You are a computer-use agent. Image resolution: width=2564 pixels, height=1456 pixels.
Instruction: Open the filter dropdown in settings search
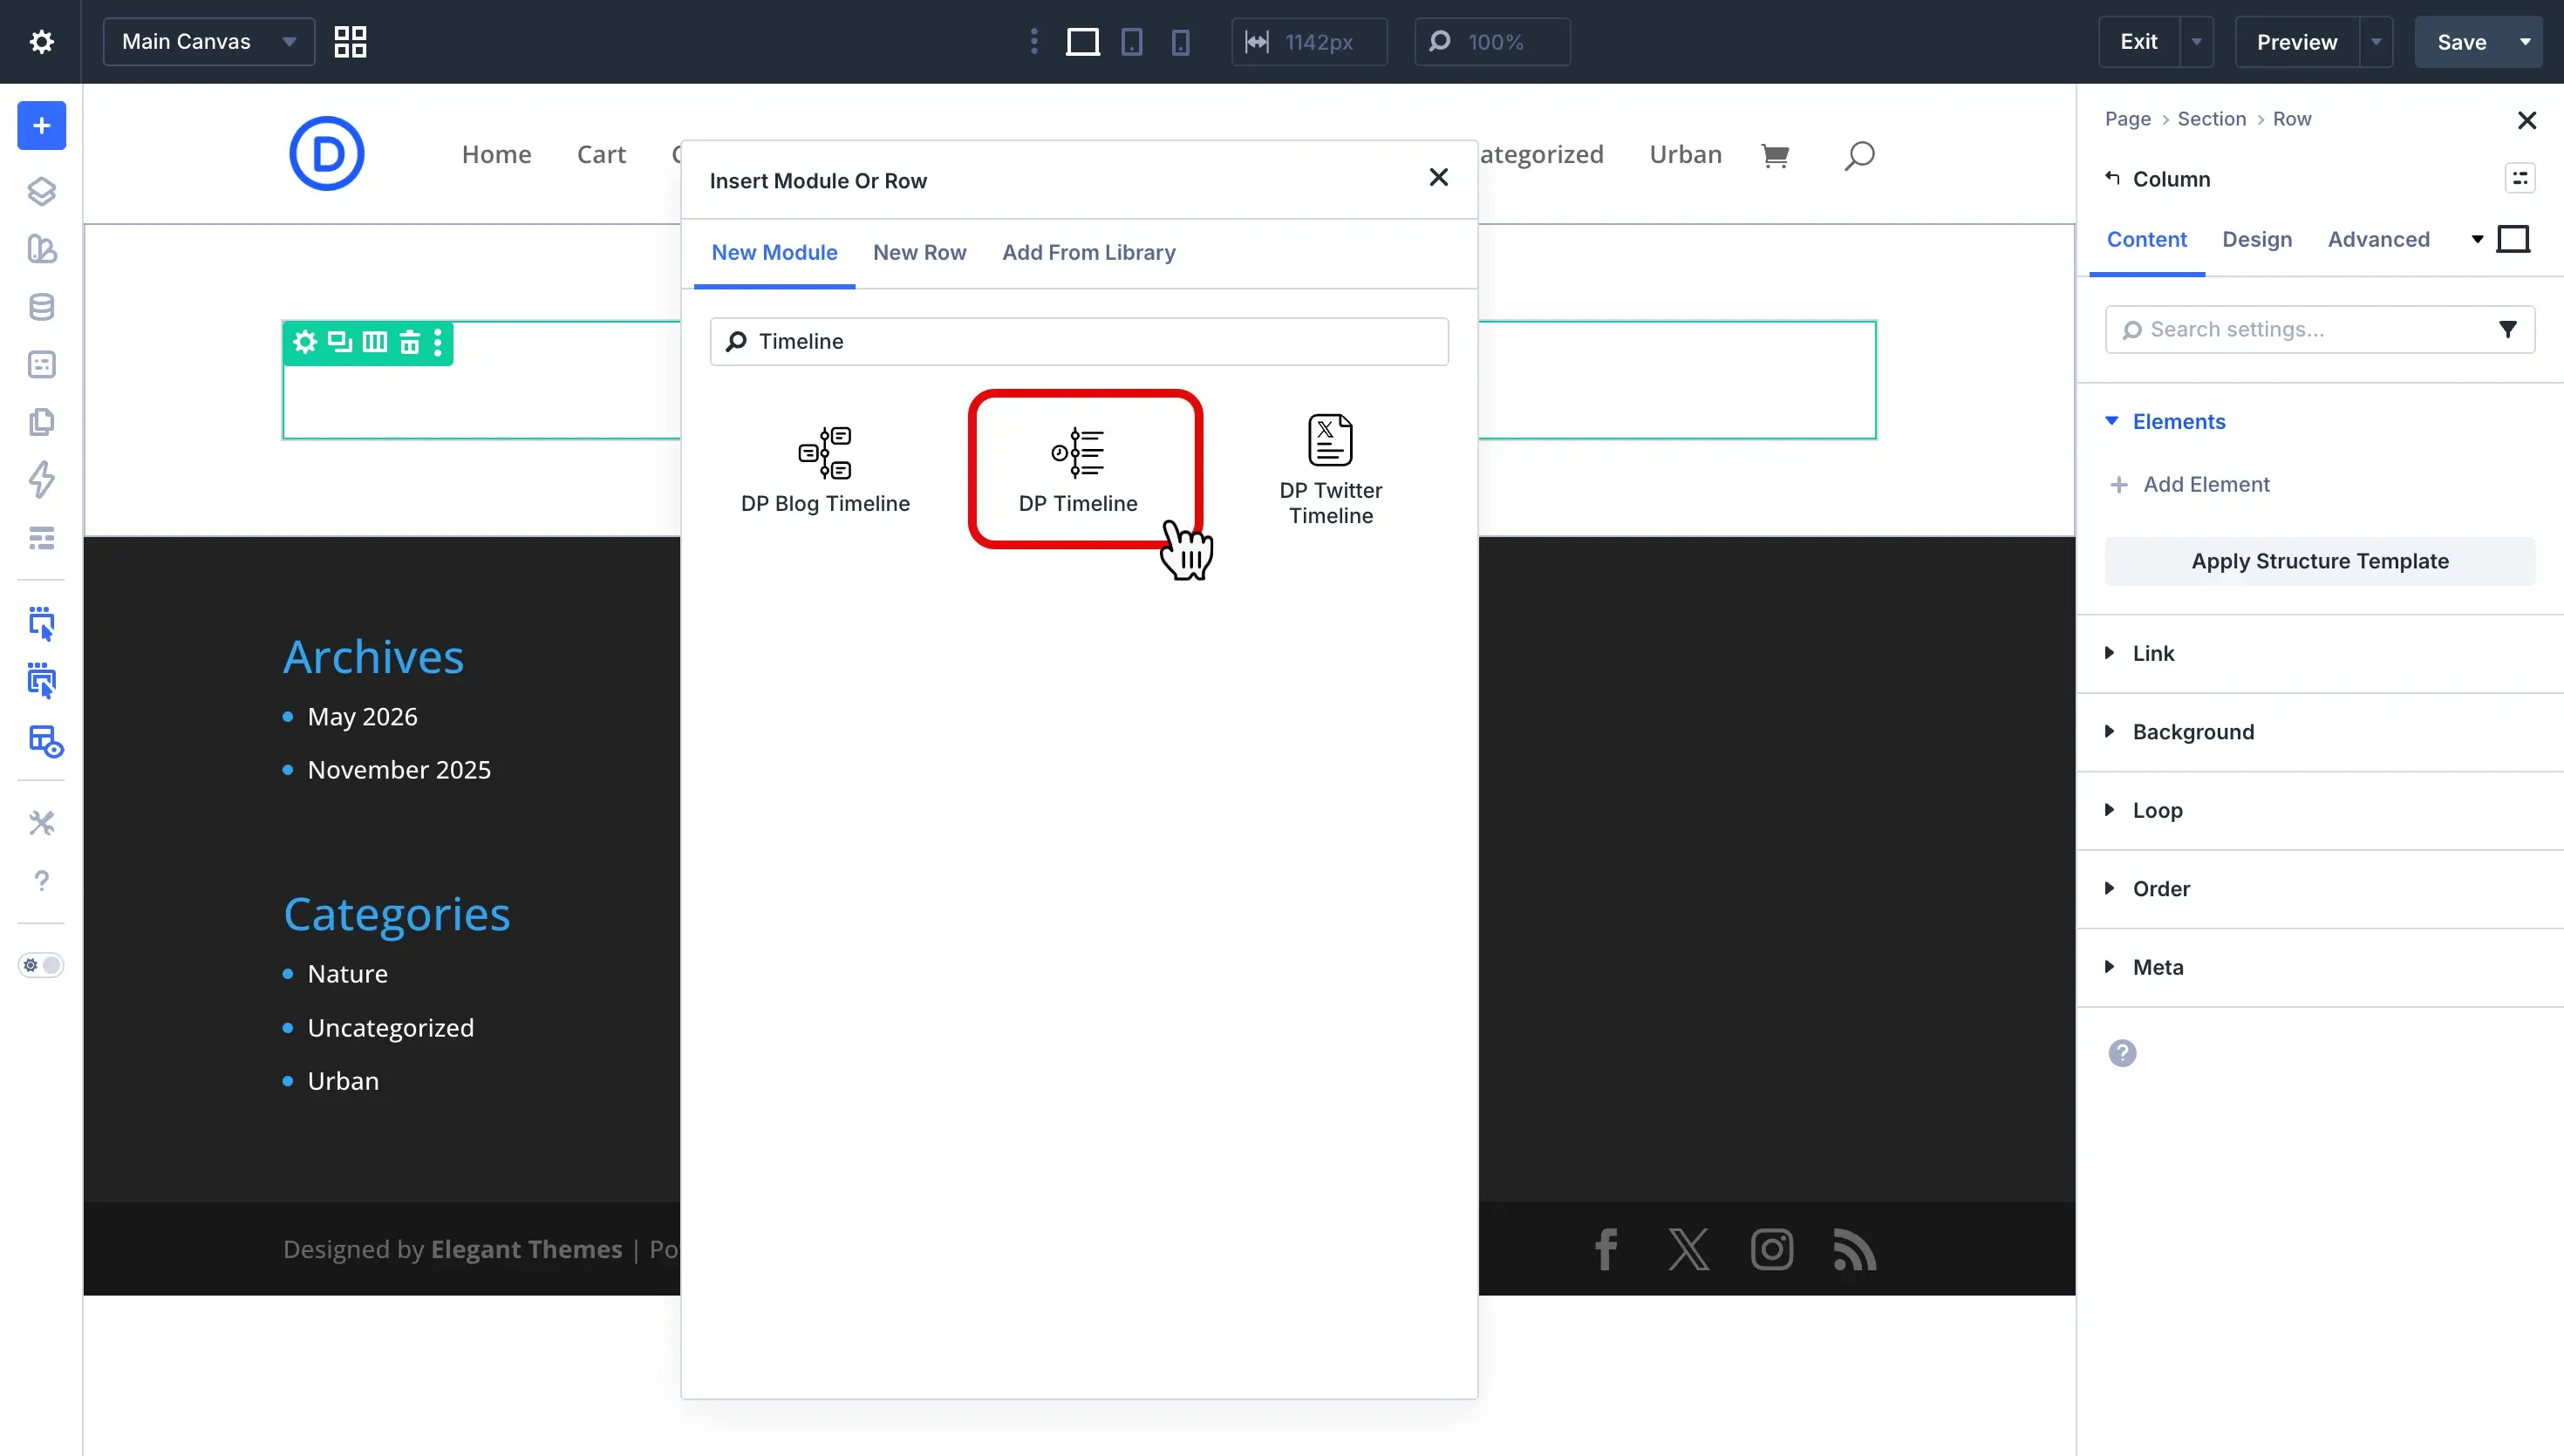(2508, 330)
